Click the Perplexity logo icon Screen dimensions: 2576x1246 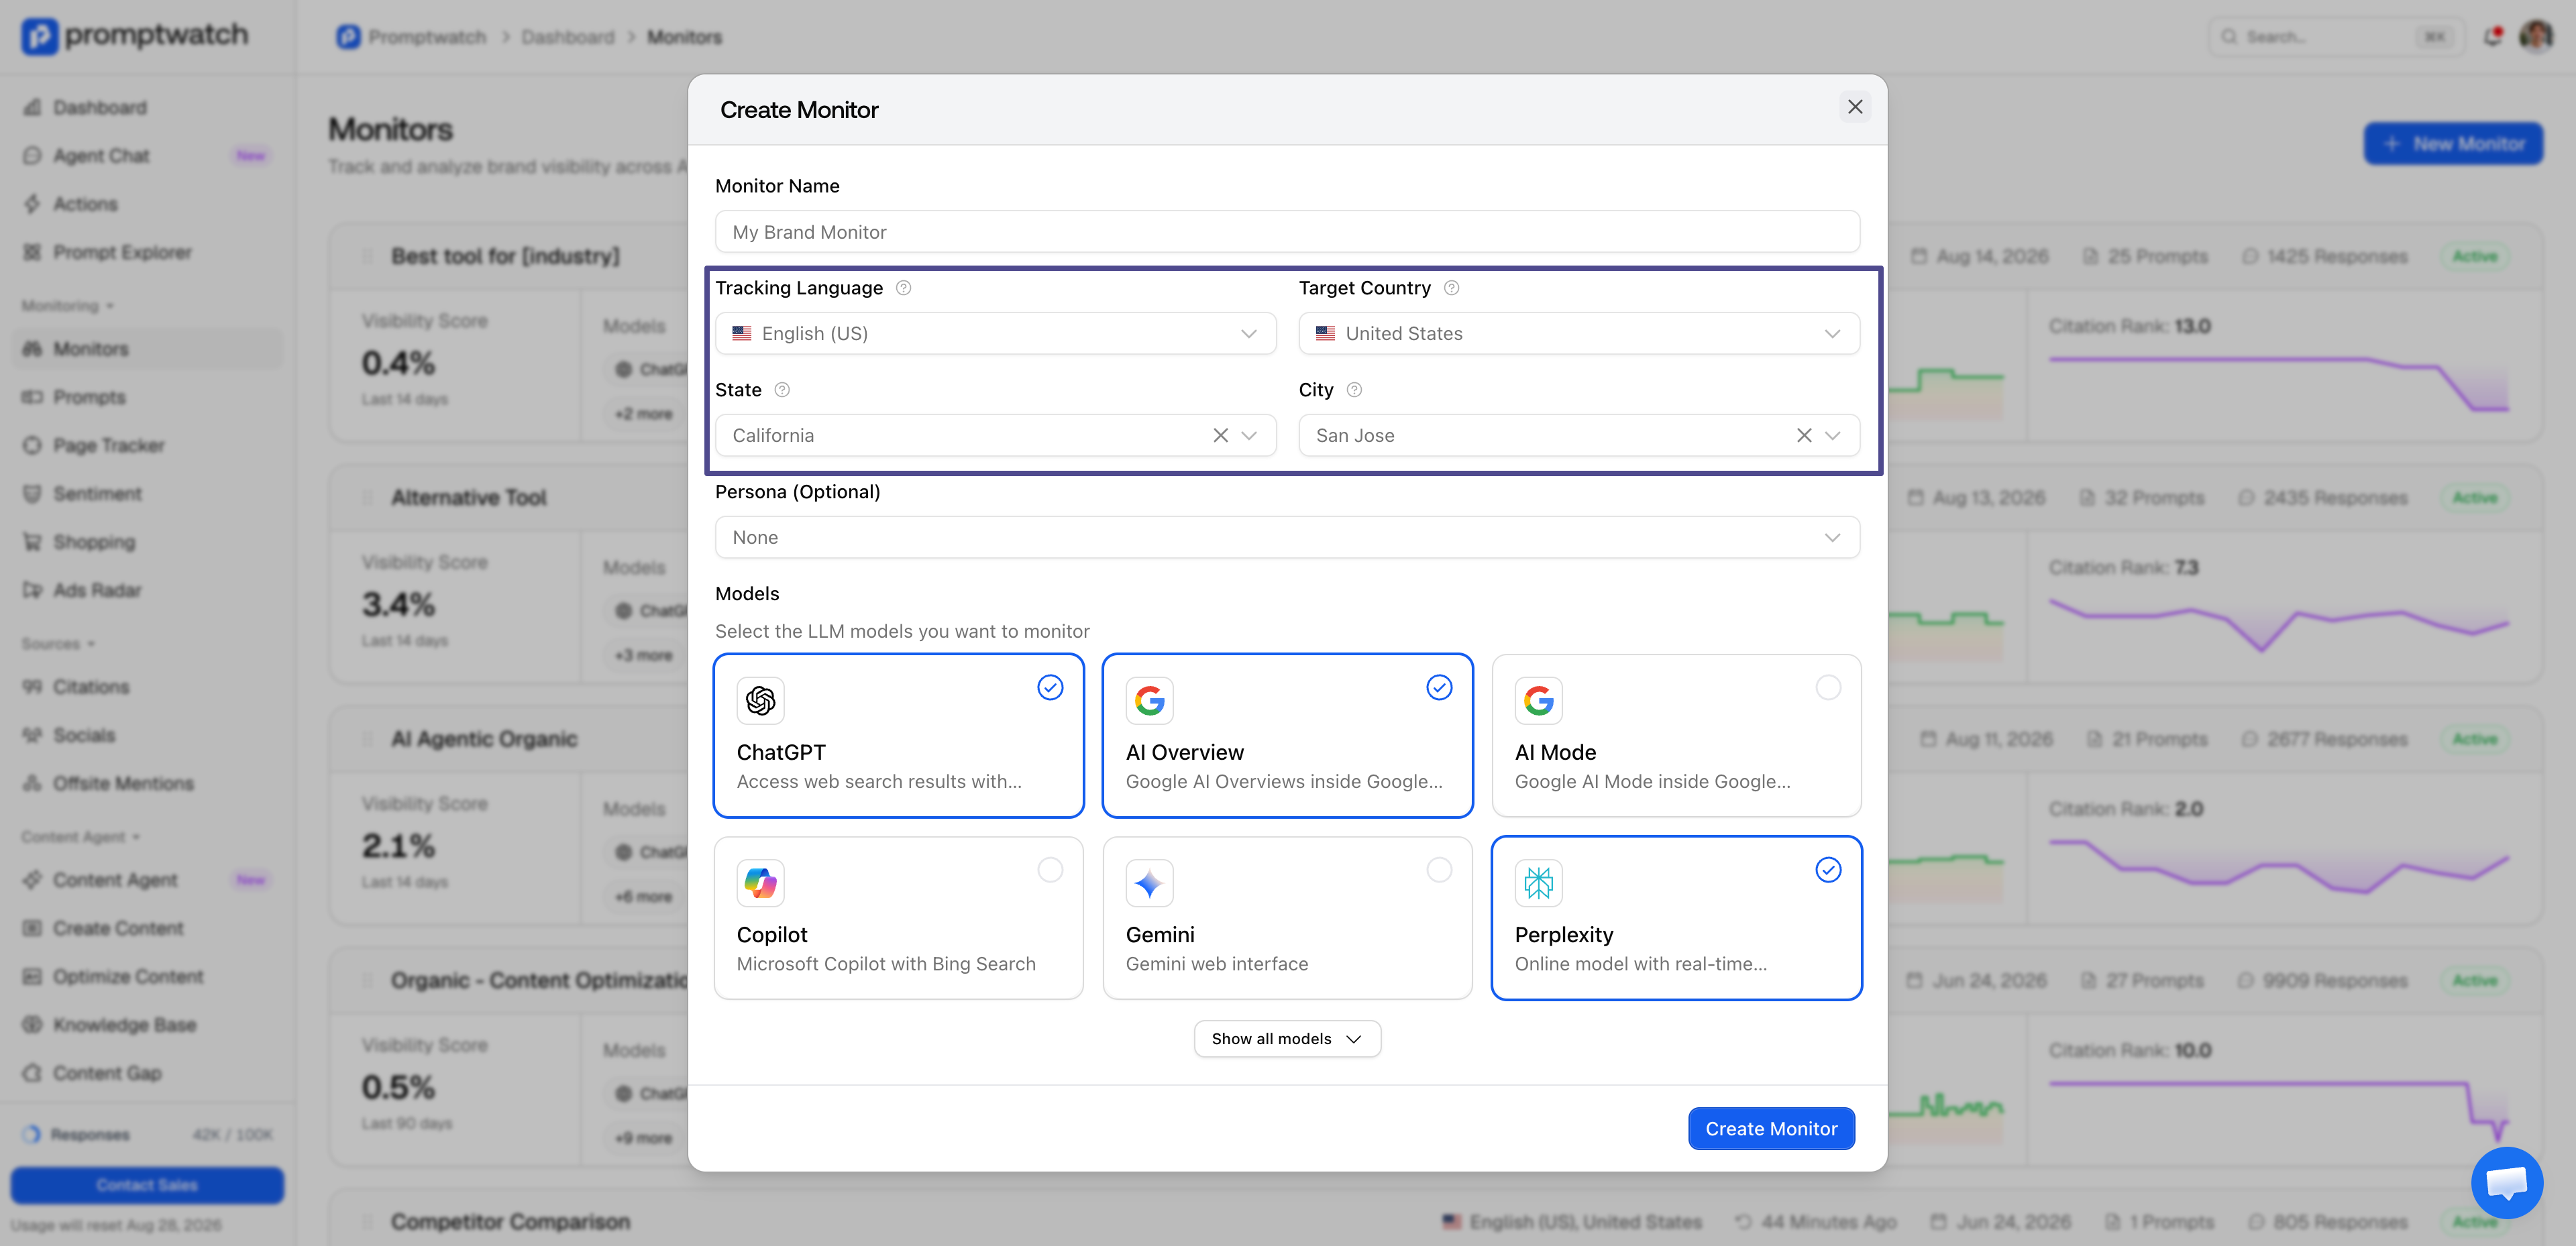pos(1538,883)
